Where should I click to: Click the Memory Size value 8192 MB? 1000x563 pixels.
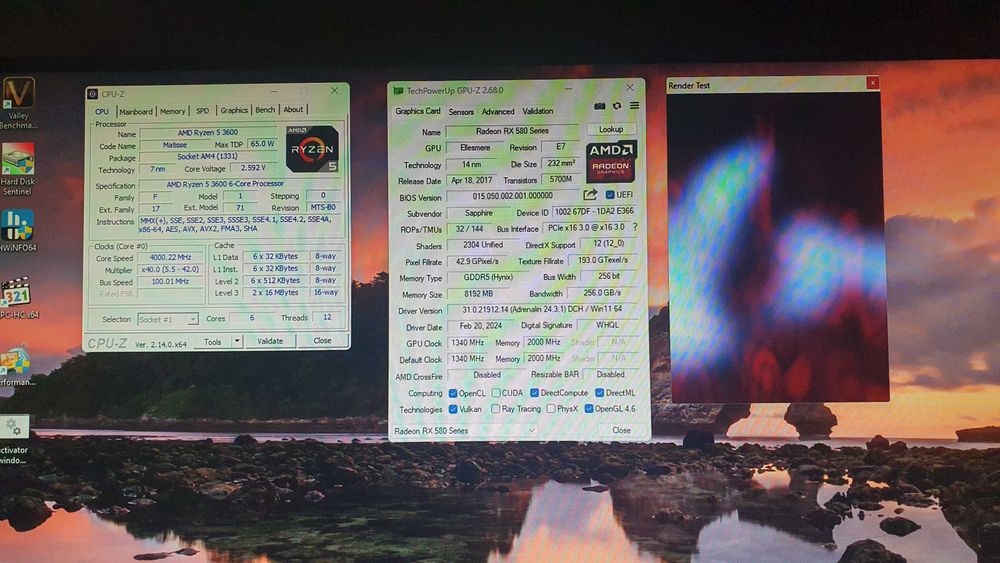click(x=478, y=294)
